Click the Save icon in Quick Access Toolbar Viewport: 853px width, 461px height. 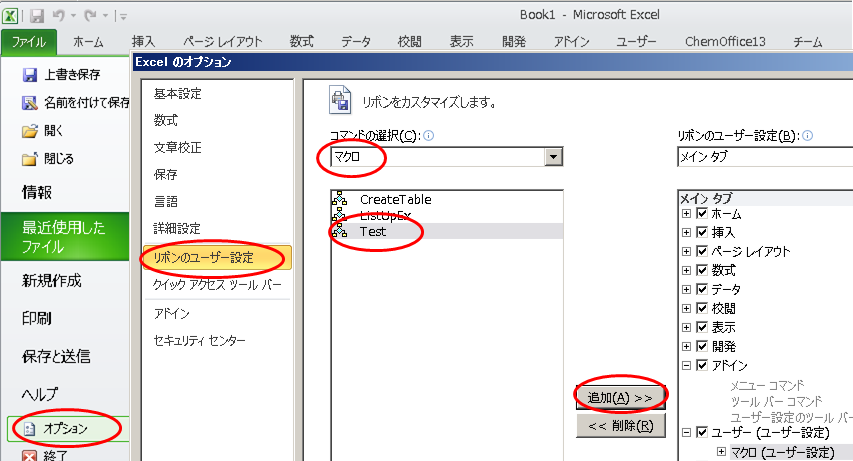point(36,16)
